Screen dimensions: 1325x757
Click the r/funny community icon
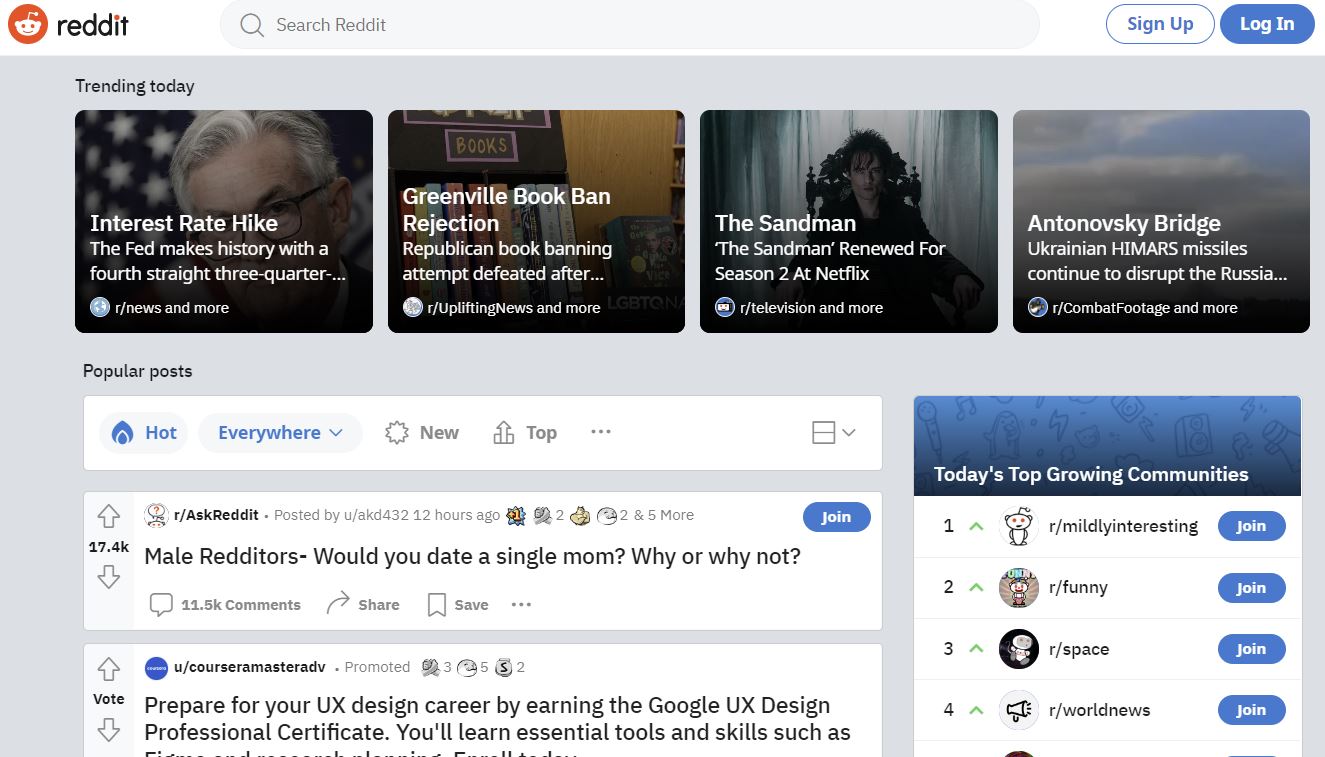click(1019, 587)
